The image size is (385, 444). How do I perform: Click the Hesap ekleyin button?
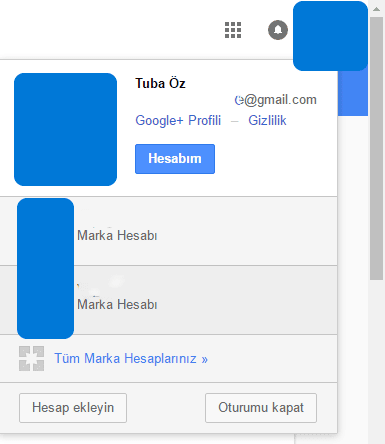(73, 408)
